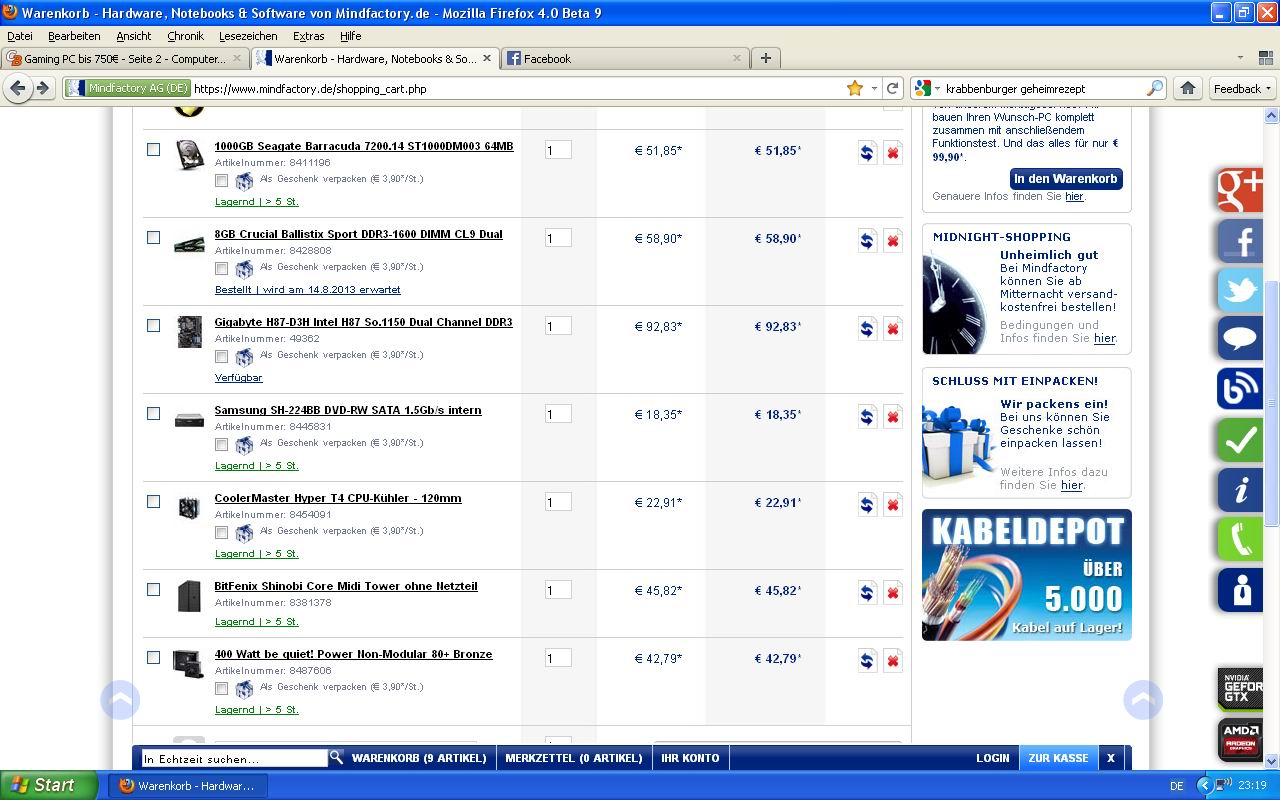
Task: Bookmark this page with the star icon
Action: 854,88
